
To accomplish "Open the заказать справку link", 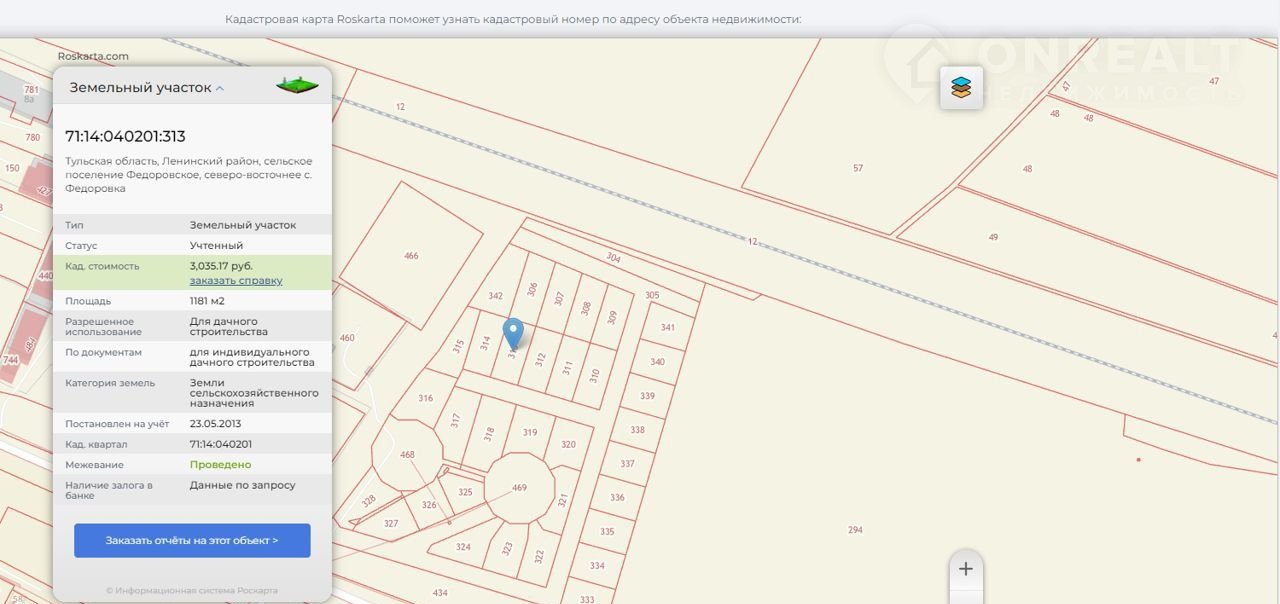I will (236, 281).
